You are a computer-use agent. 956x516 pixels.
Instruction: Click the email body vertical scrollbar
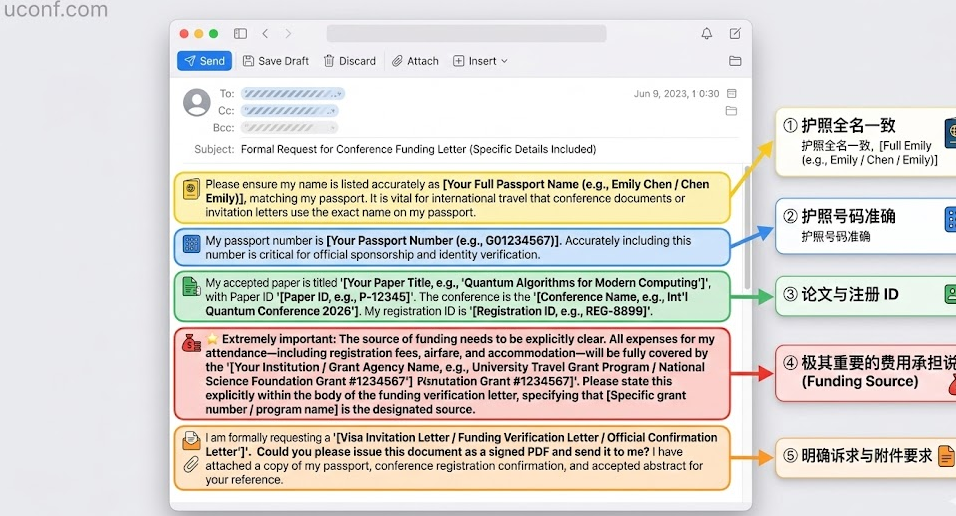(x=745, y=230)
